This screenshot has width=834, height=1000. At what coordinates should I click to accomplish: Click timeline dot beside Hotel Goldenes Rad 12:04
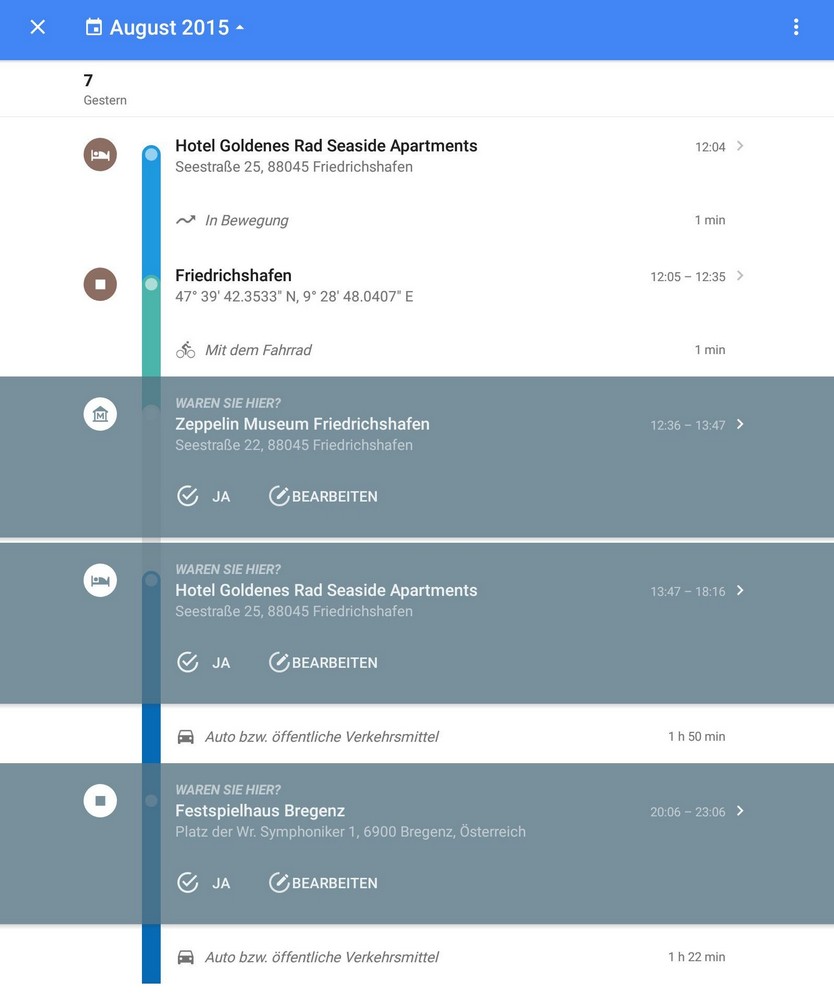(x=151, y=154)
